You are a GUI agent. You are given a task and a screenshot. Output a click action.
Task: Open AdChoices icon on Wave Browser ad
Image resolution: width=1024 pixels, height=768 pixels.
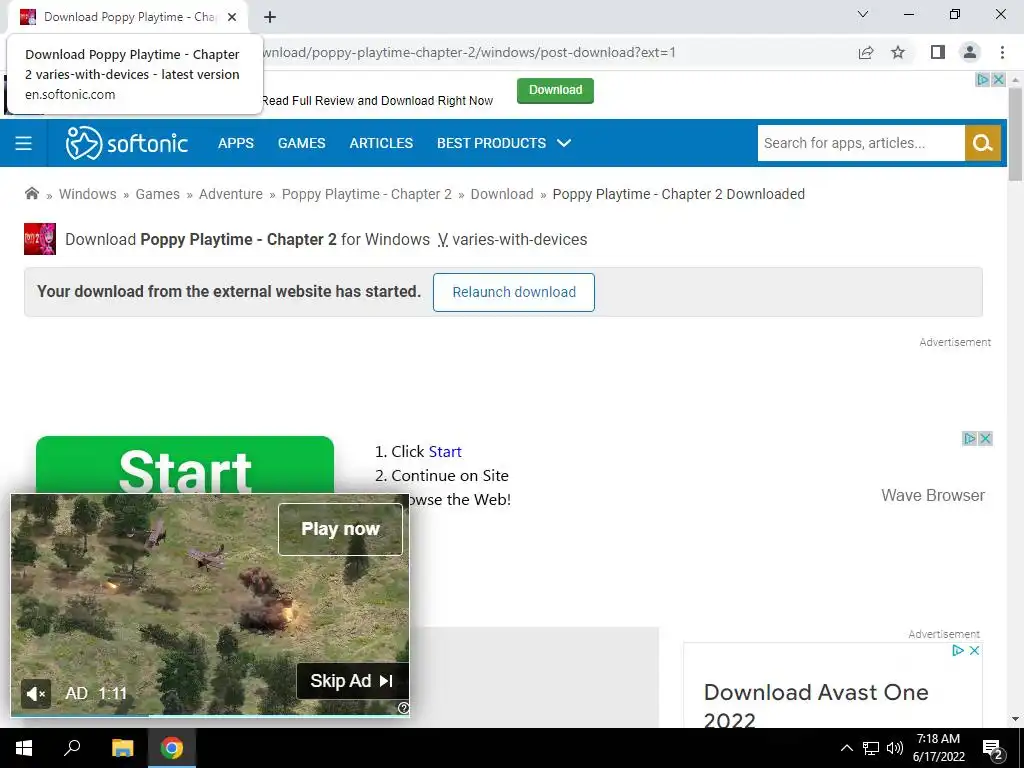970,438
